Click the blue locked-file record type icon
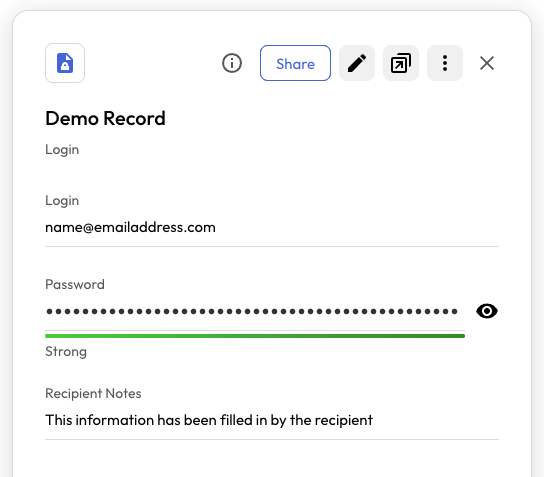 (x=65, y=63)
